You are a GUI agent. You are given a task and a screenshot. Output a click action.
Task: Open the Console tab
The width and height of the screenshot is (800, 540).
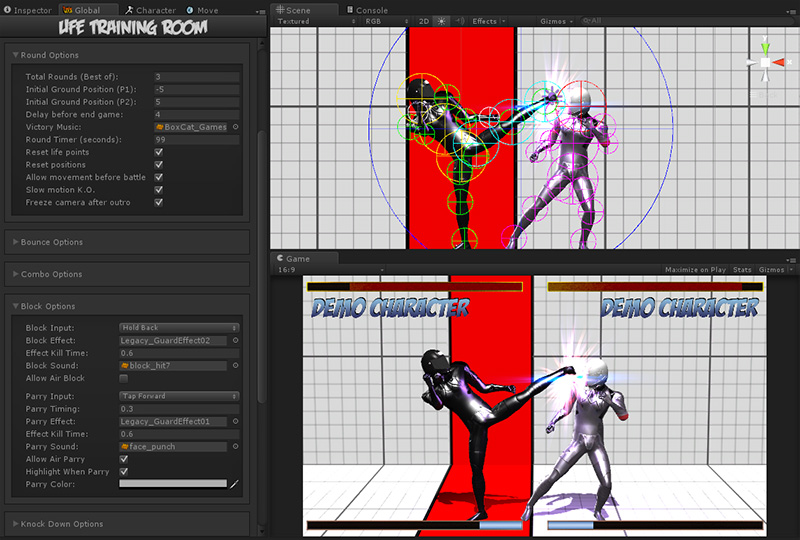pos(367,10)
